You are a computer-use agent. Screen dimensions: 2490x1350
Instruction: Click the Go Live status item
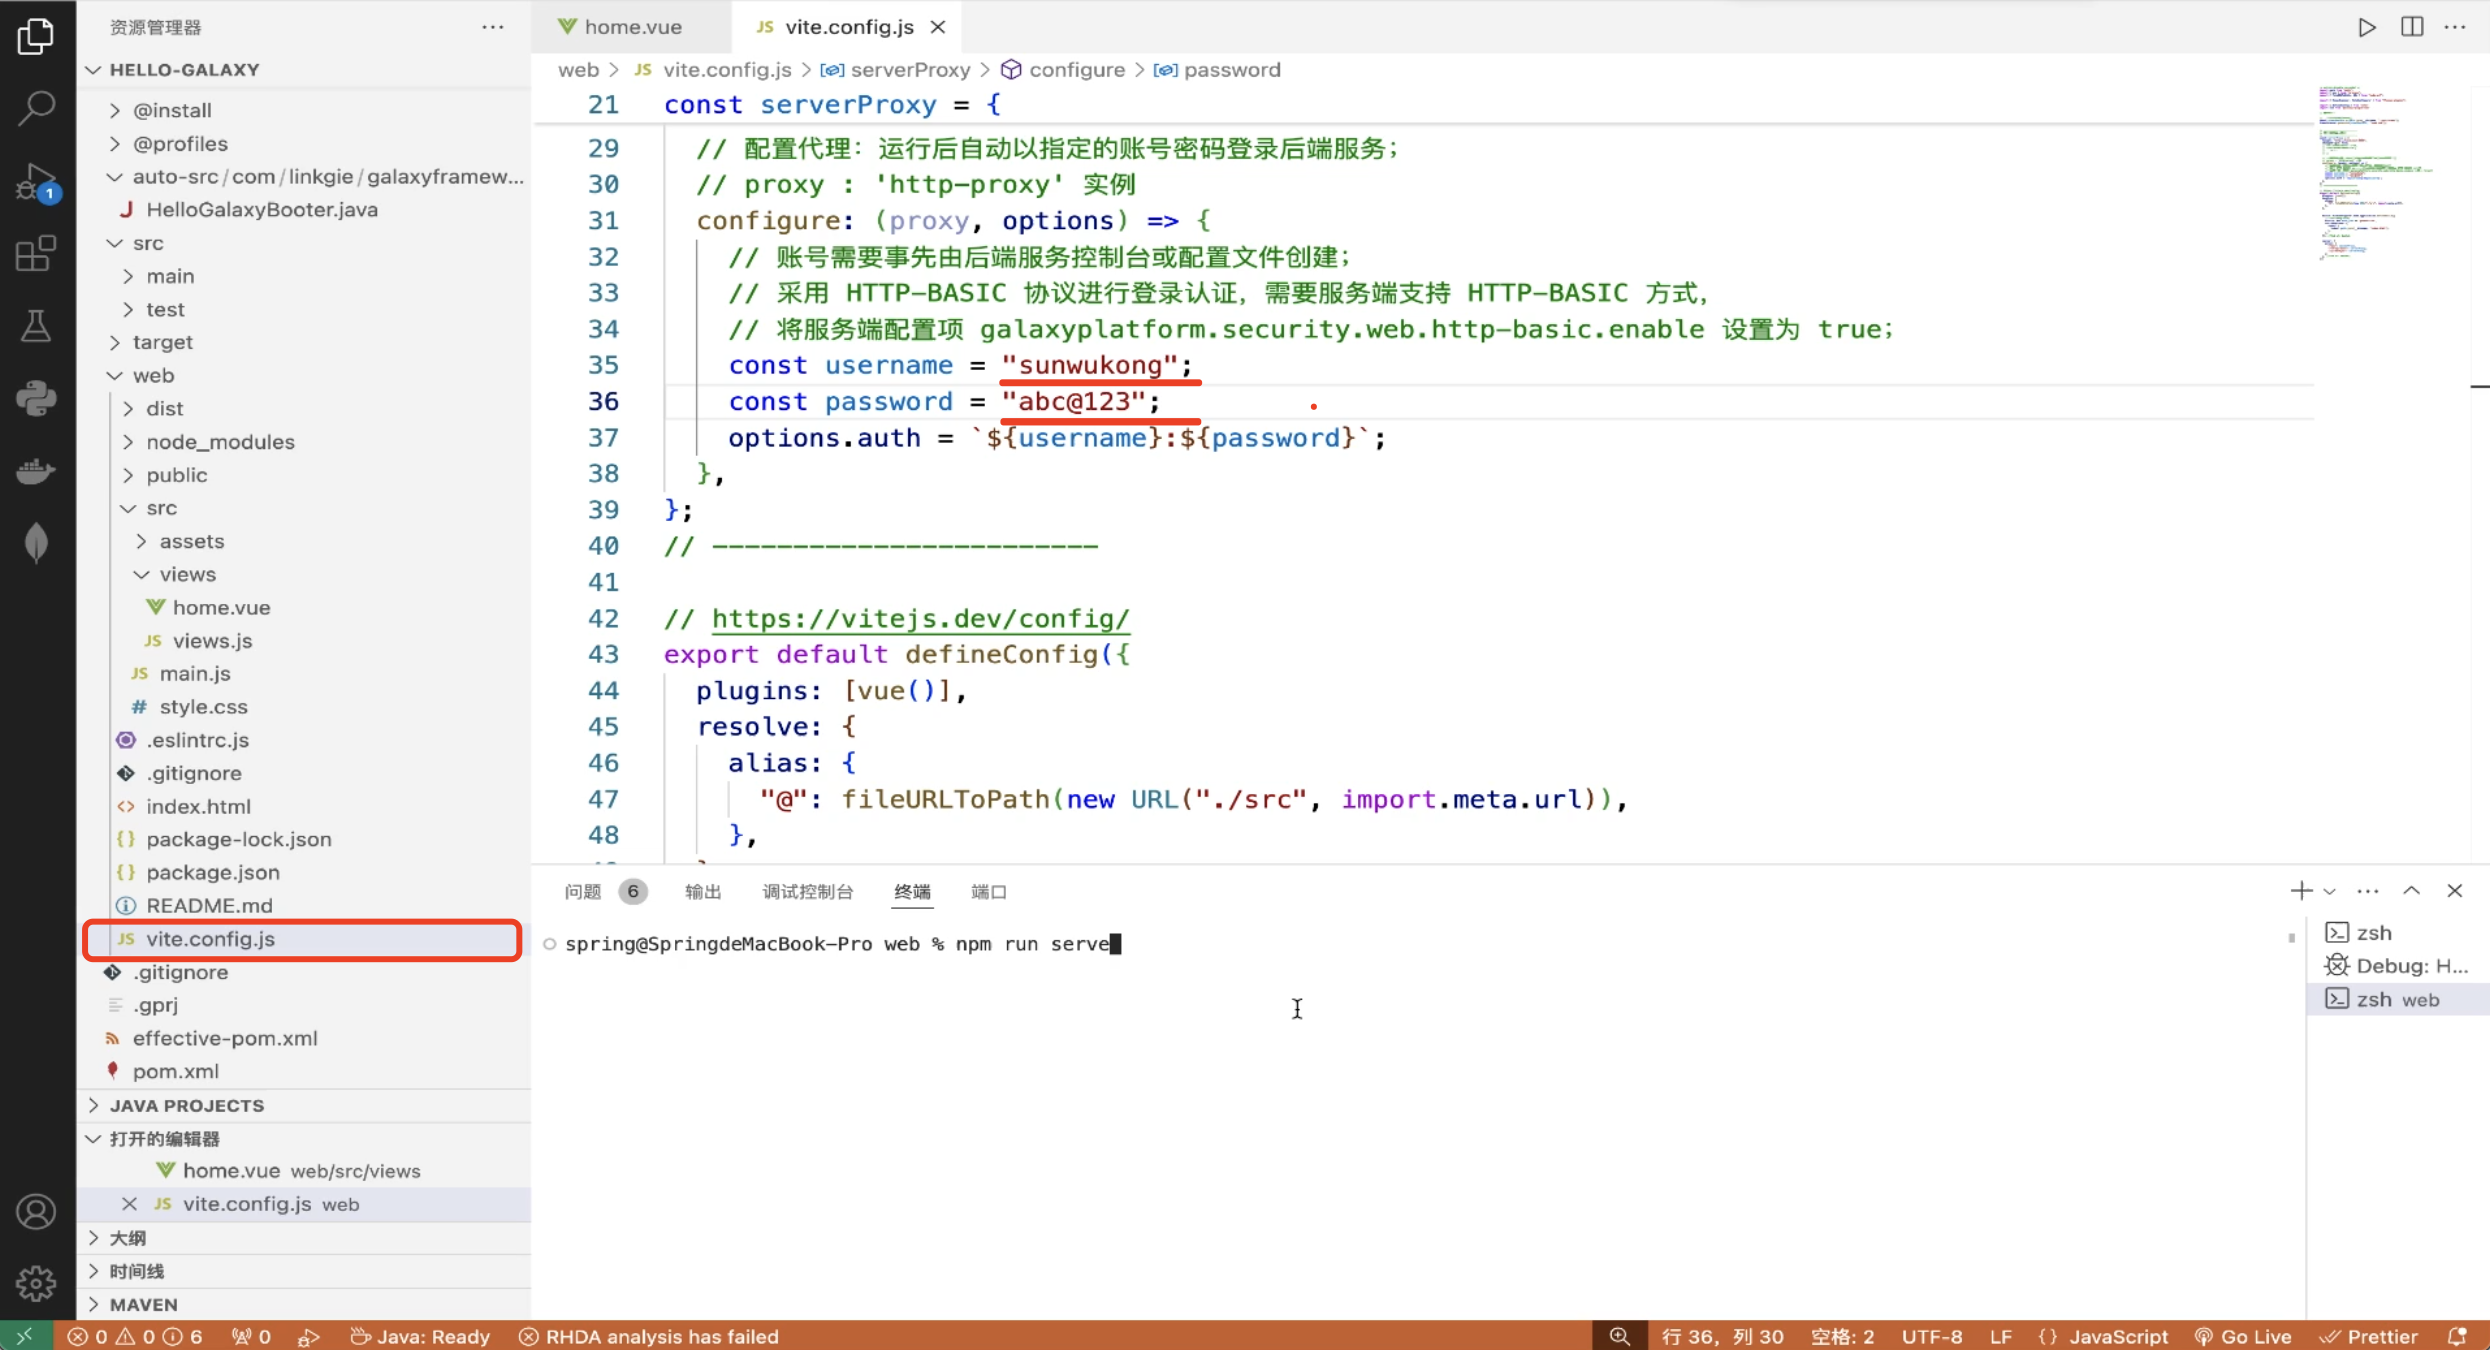coord(2243,1336)
